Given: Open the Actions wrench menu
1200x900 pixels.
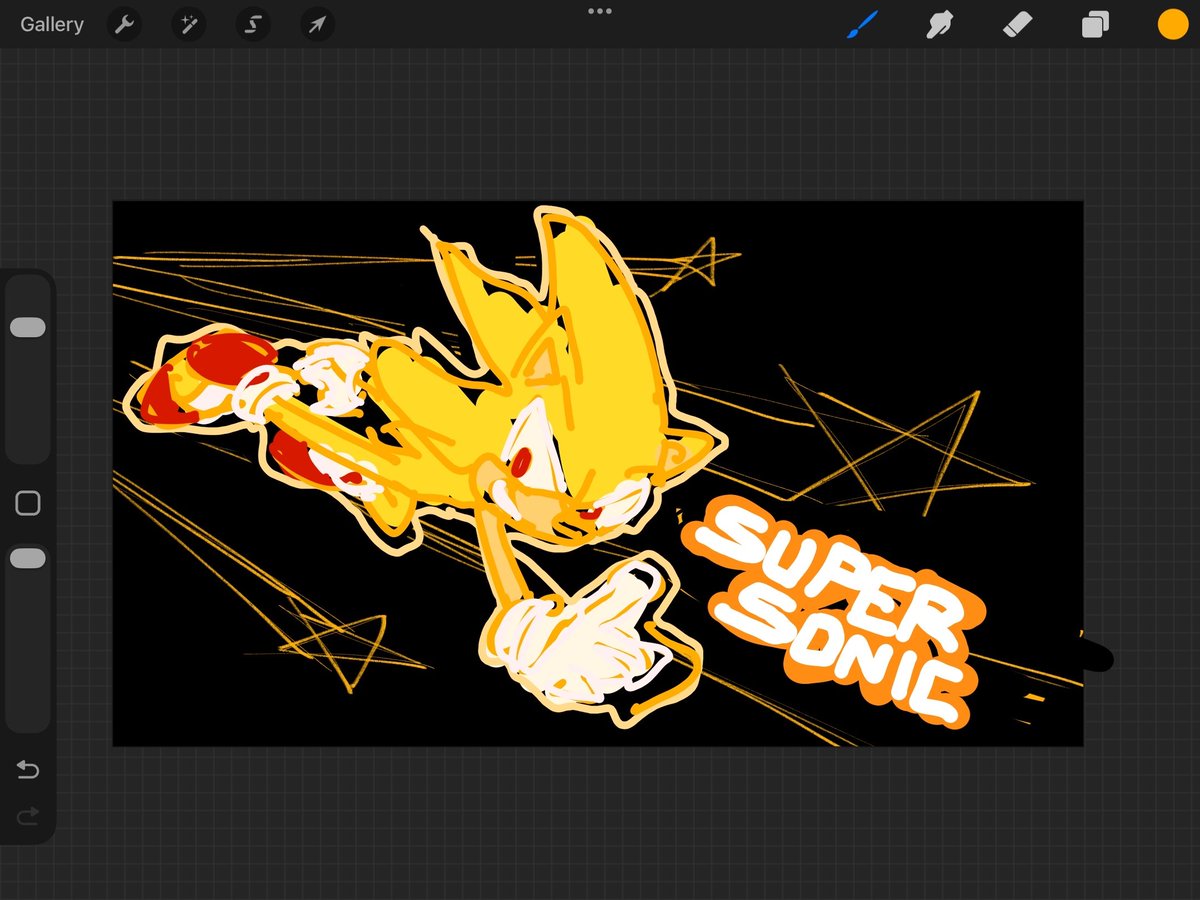Looking at the screenshot, I should point(125,25).
